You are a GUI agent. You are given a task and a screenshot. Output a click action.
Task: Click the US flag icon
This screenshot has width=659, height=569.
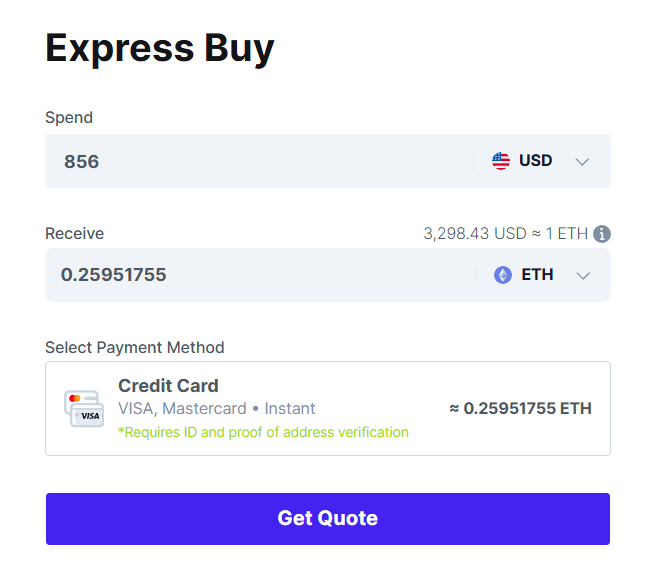[501, 161]
